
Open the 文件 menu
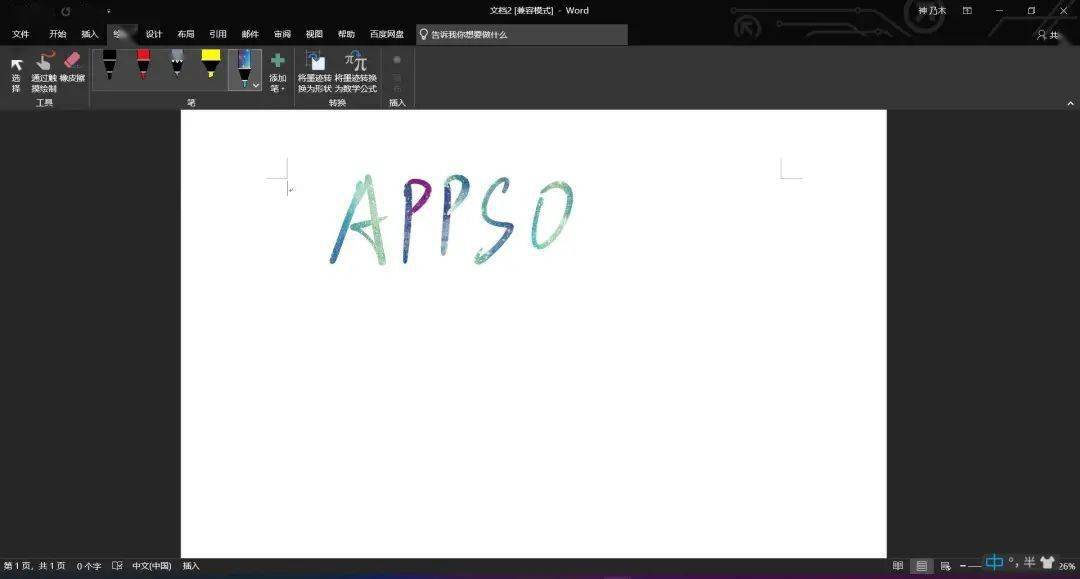[x=20, y=33]
